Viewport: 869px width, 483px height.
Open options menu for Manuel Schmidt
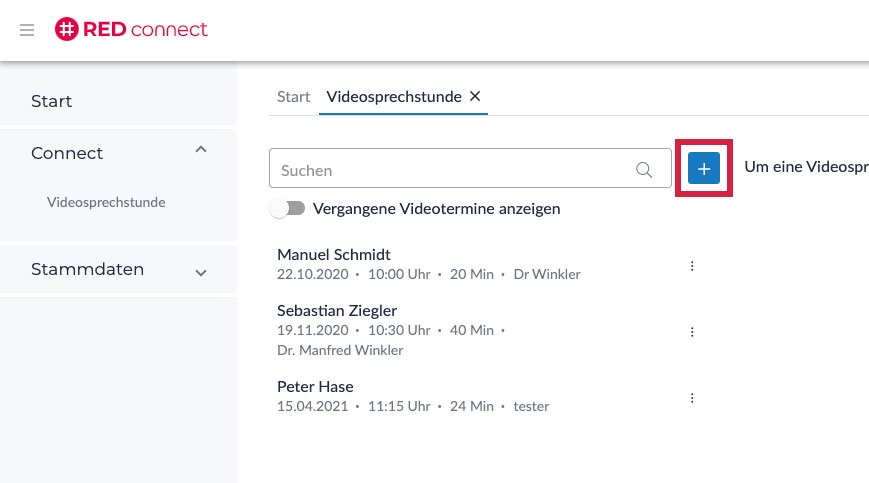[x=691, y=266]
